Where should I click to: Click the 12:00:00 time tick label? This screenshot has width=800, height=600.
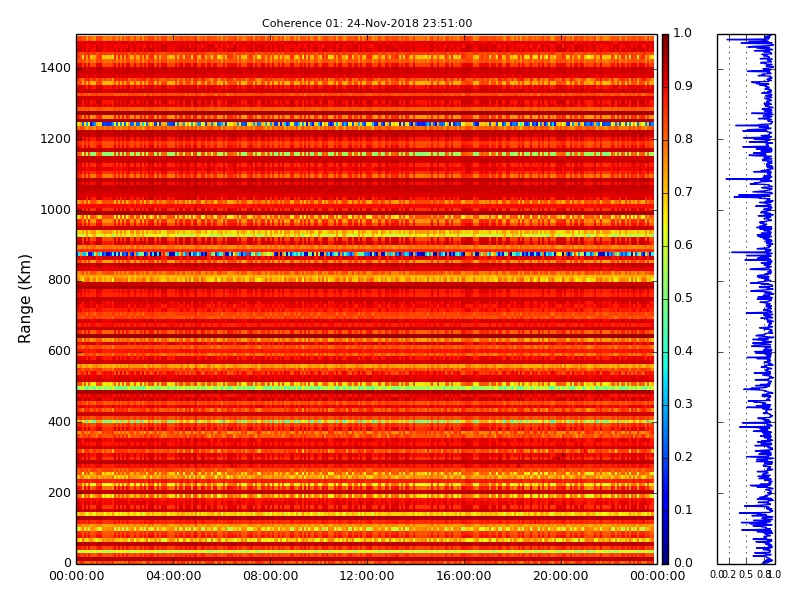[x=367, y=576]
